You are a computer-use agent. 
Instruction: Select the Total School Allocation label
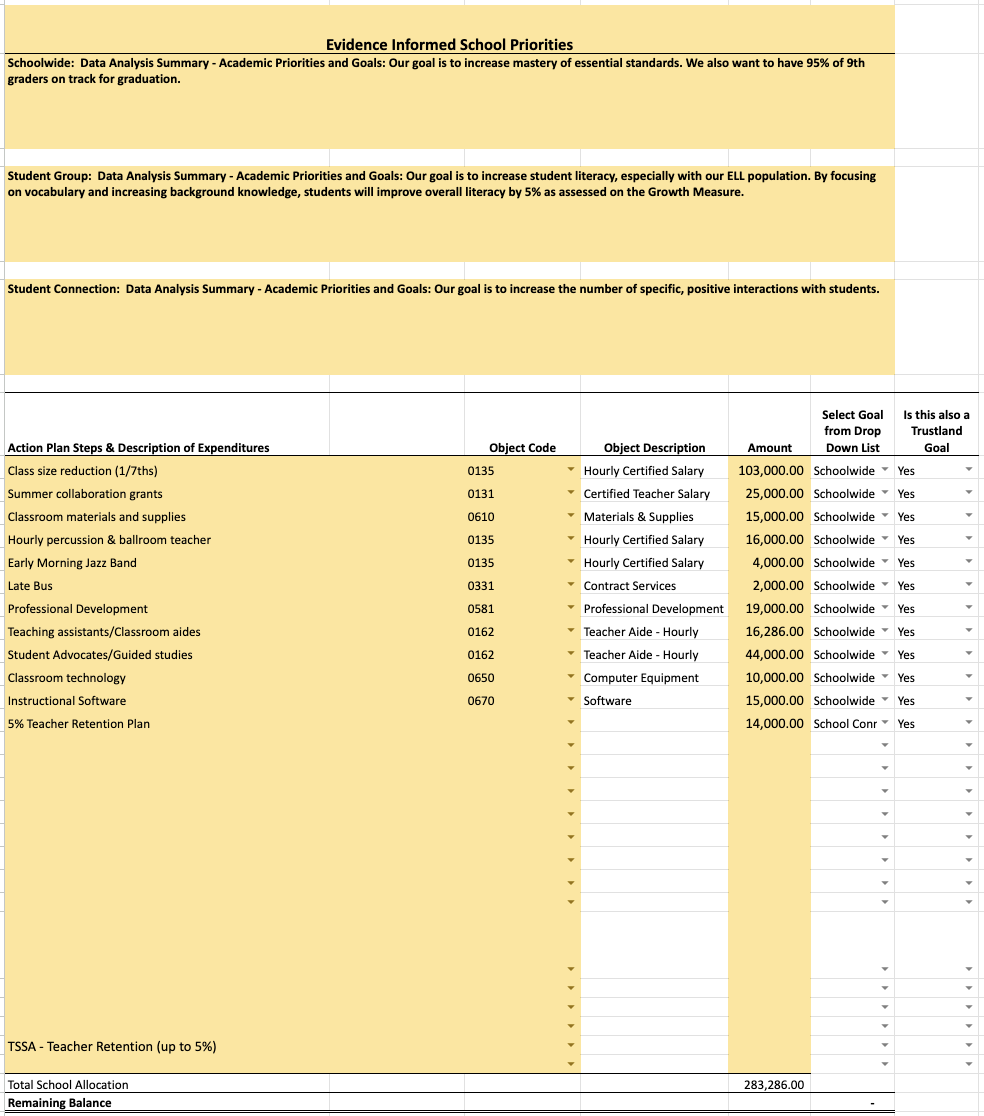(x=68, y=1085)
